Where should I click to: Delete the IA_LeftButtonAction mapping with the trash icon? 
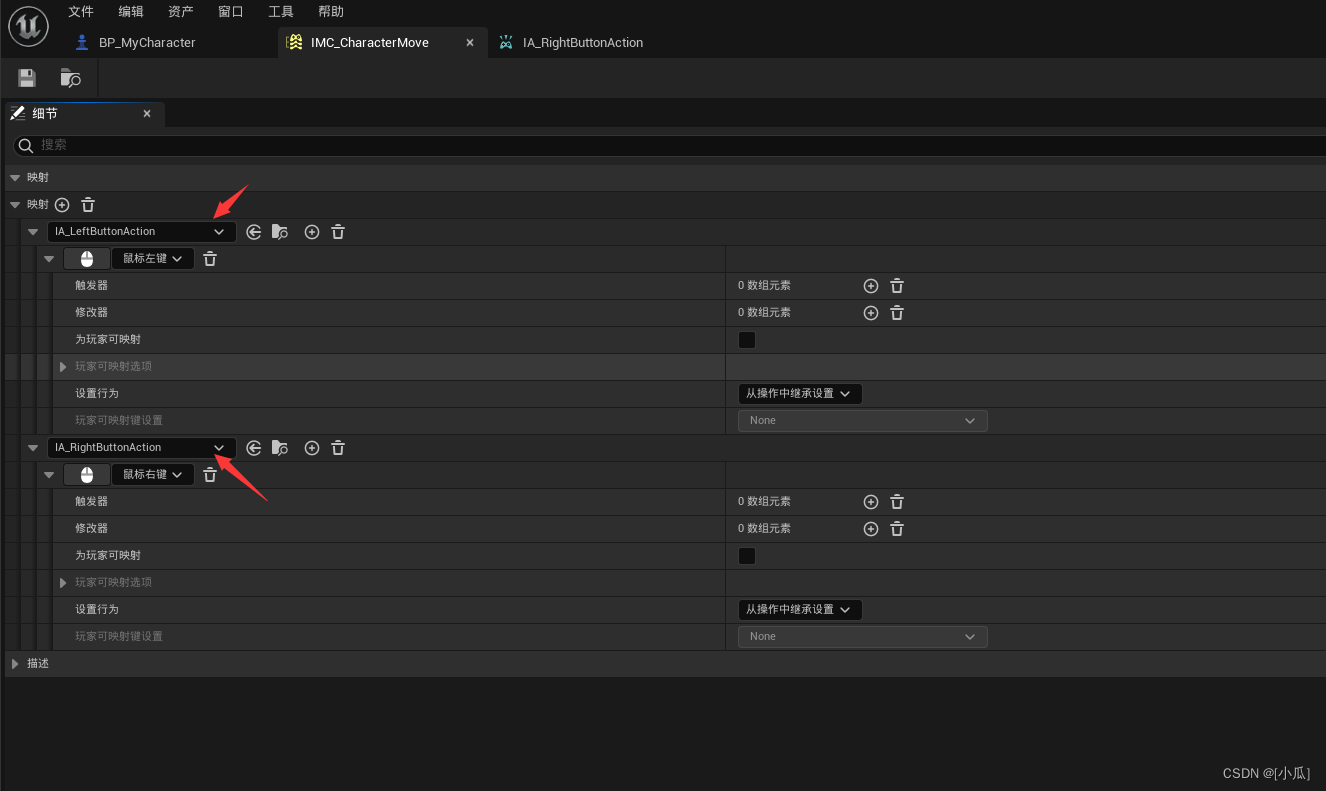pos(338,232)
